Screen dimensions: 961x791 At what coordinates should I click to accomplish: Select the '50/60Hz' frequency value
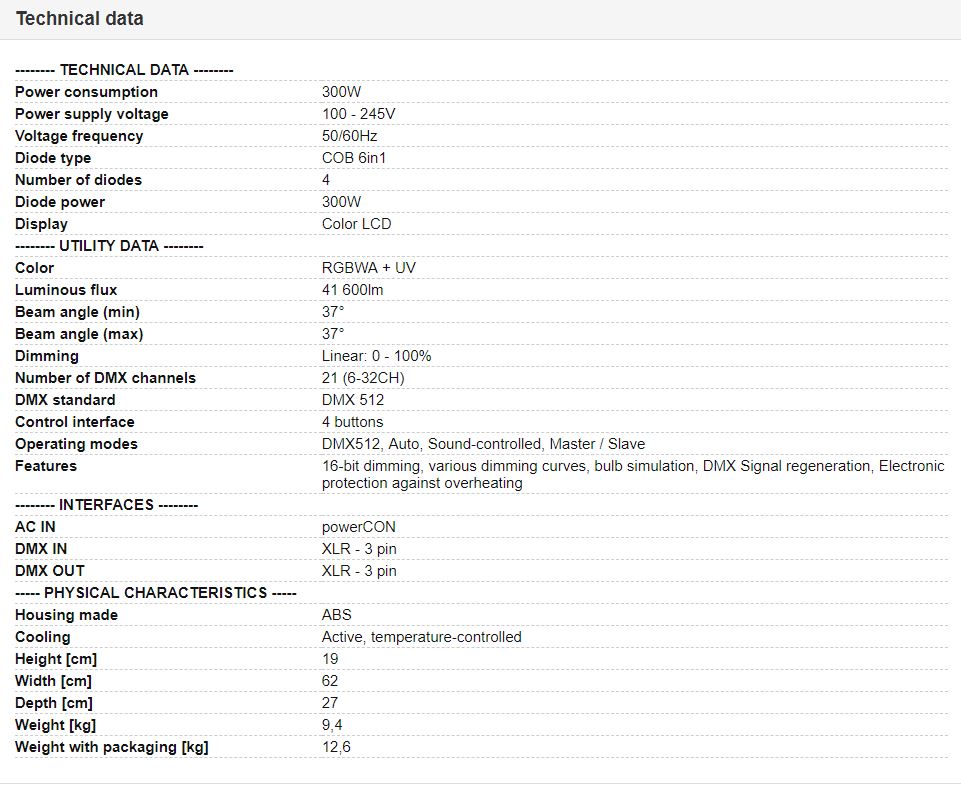349,136
